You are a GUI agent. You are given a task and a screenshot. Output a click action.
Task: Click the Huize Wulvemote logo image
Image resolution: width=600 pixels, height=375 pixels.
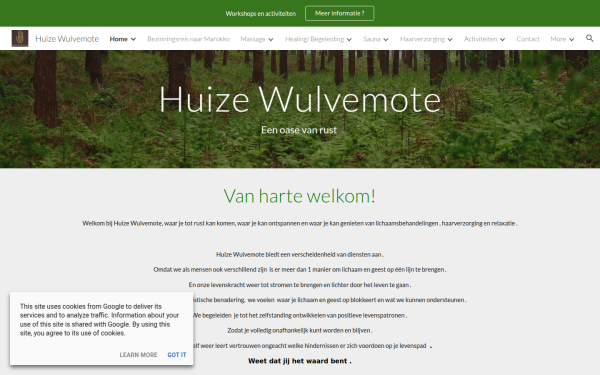(20, 39)
